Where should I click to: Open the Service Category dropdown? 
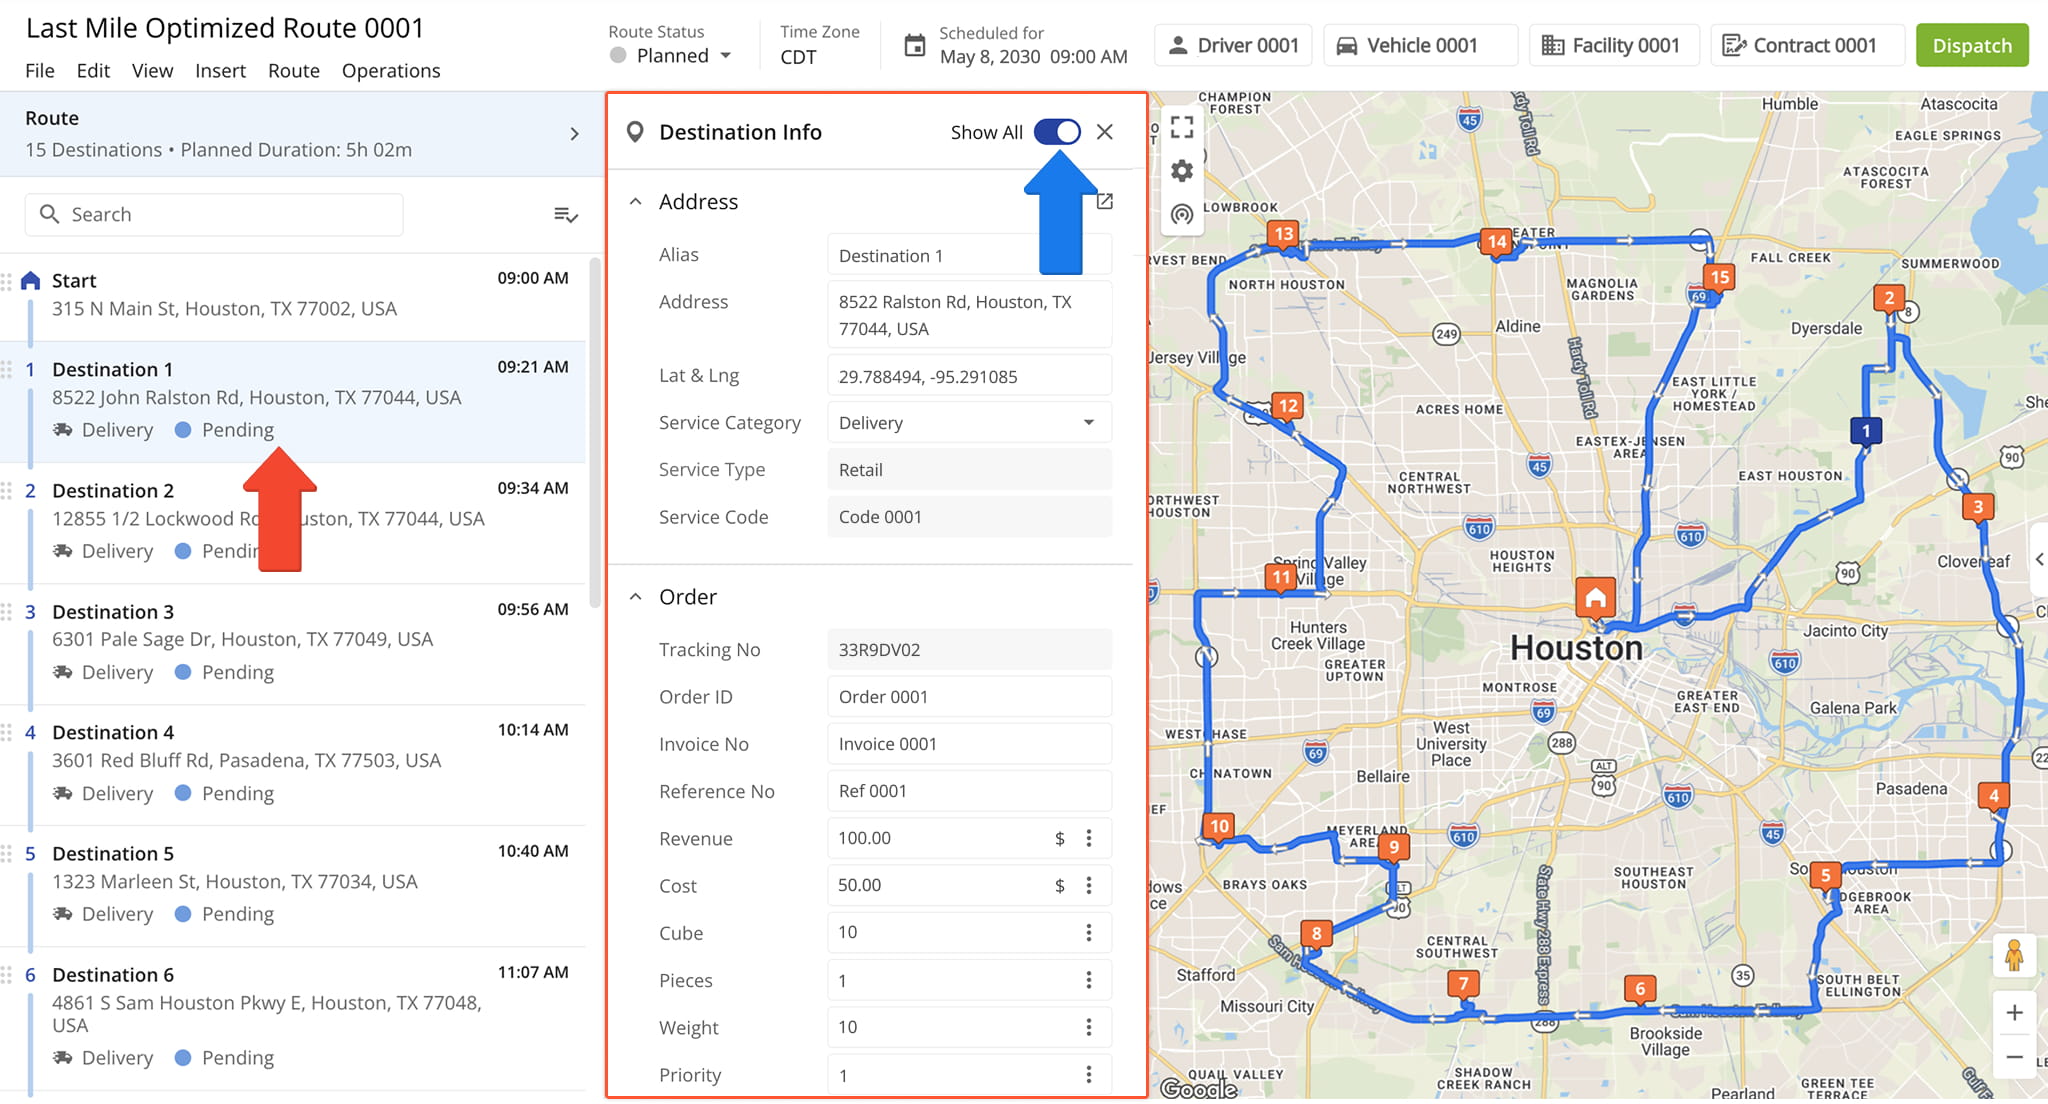[x=969, y=423]
